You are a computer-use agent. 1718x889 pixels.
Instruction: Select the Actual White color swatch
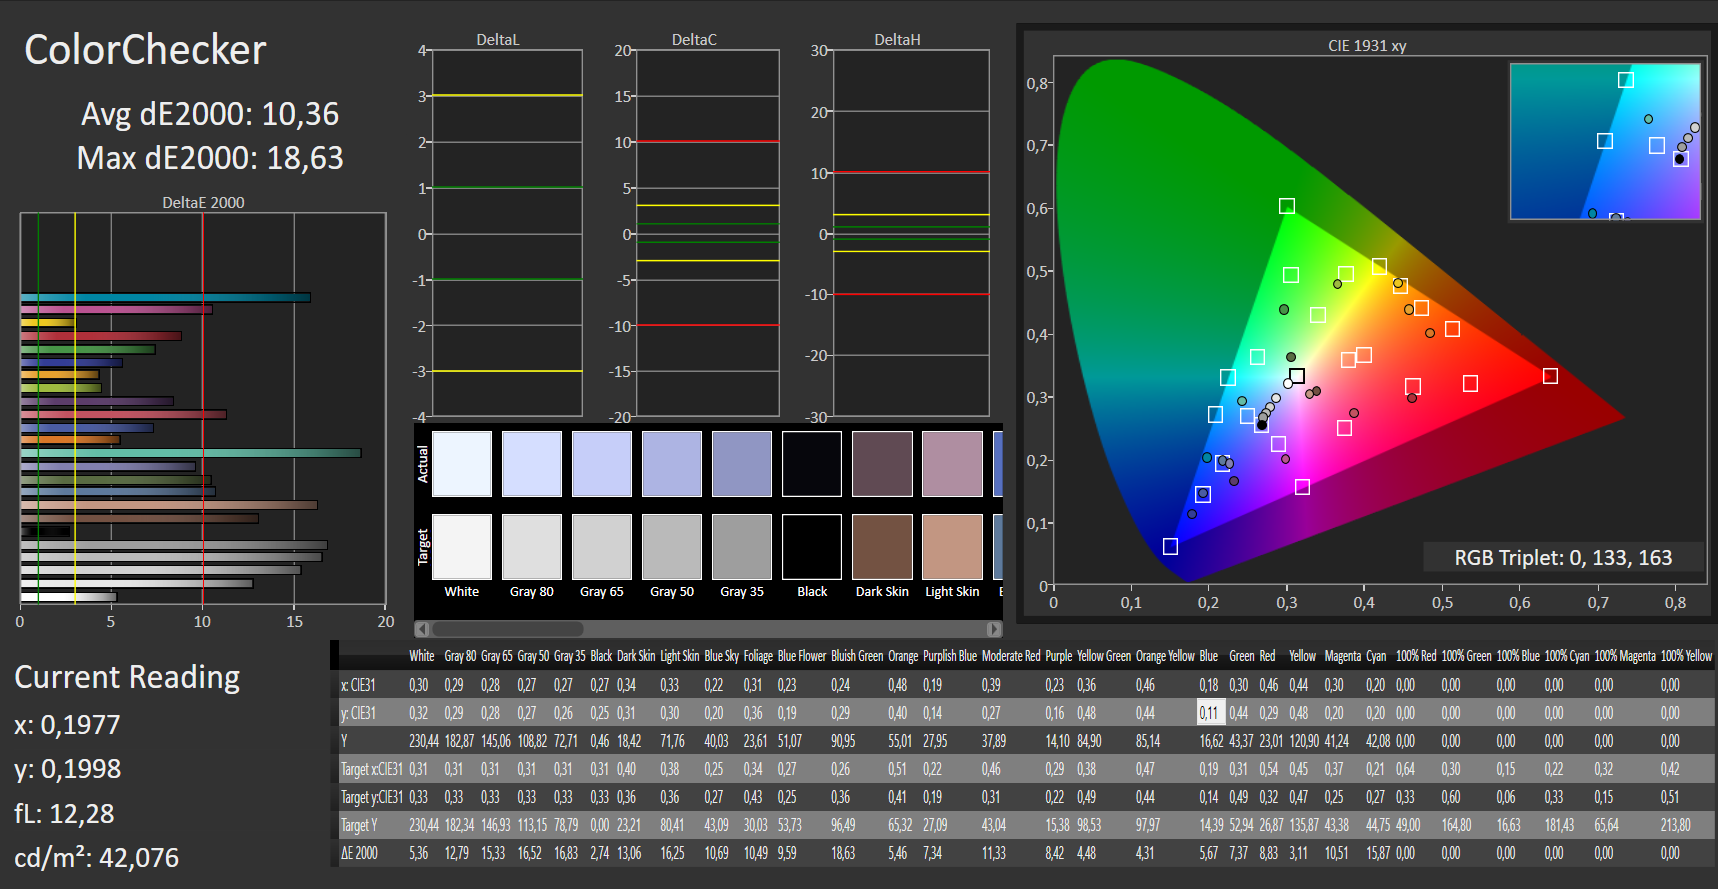(462, 464)
